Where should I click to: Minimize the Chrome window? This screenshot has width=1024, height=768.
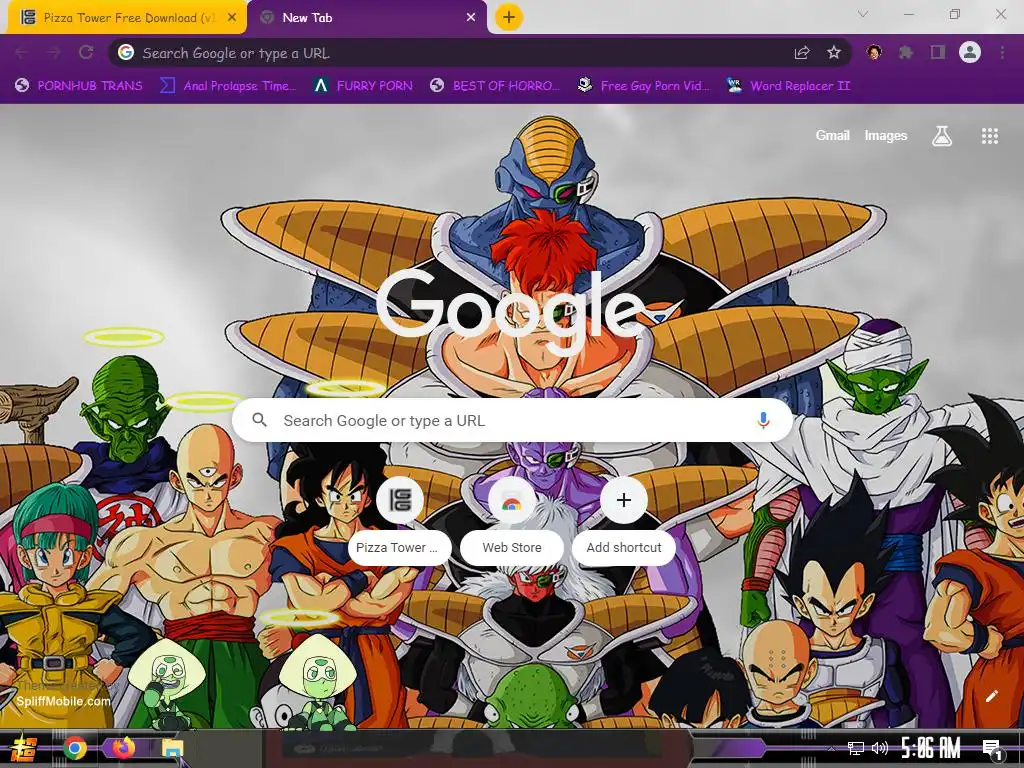908,14
